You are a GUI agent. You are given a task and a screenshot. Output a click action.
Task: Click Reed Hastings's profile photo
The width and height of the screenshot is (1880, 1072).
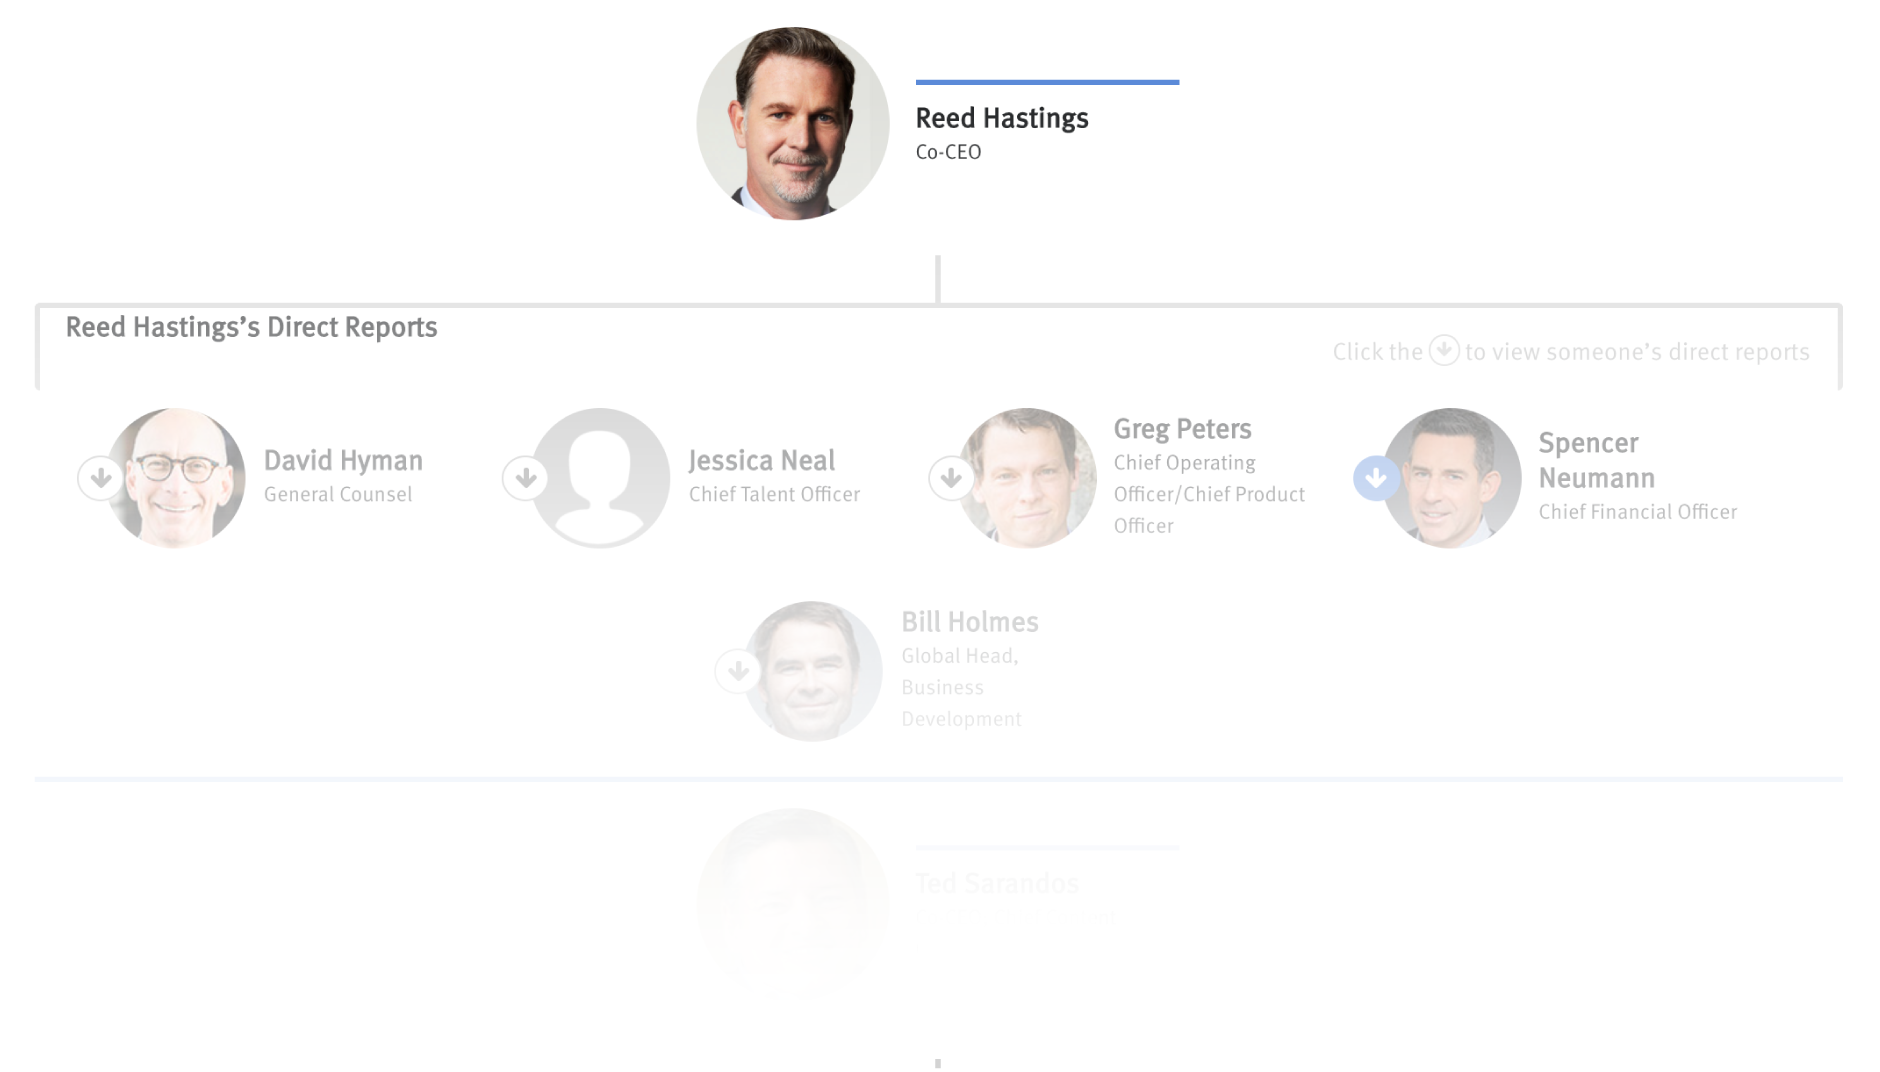(792, 123)
